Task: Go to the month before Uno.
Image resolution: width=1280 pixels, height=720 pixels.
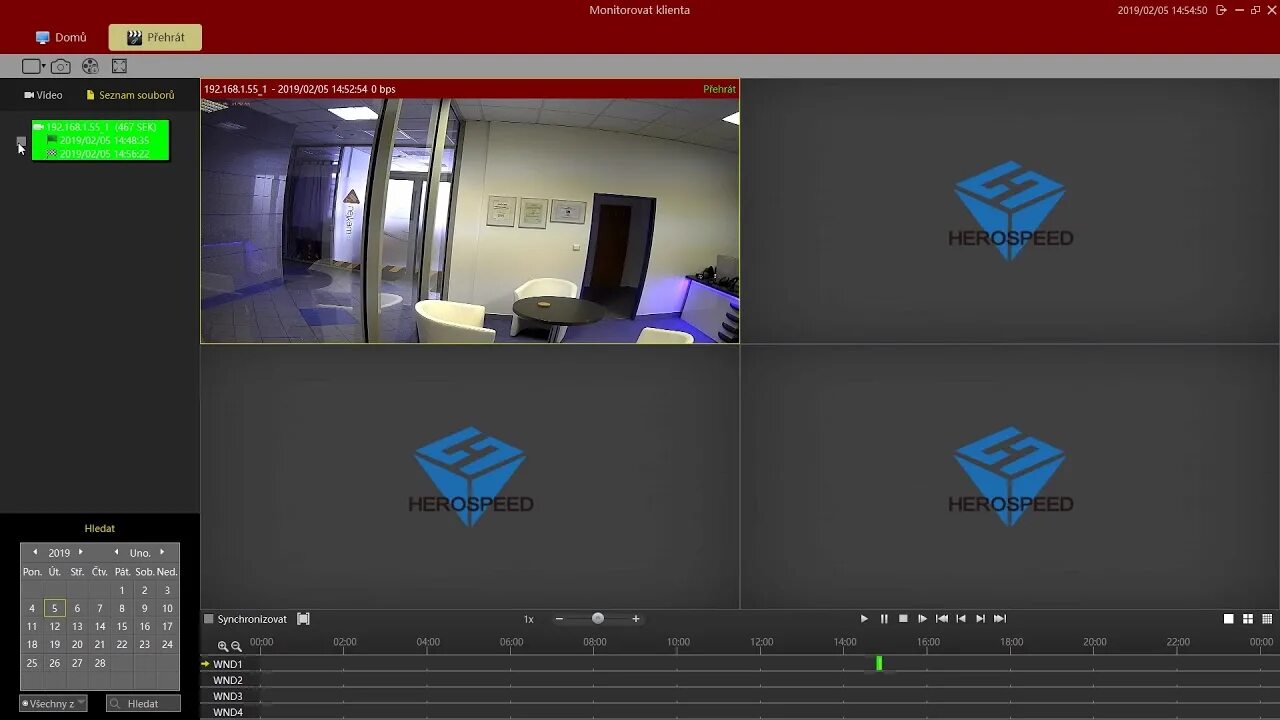Action: [116, 552]
